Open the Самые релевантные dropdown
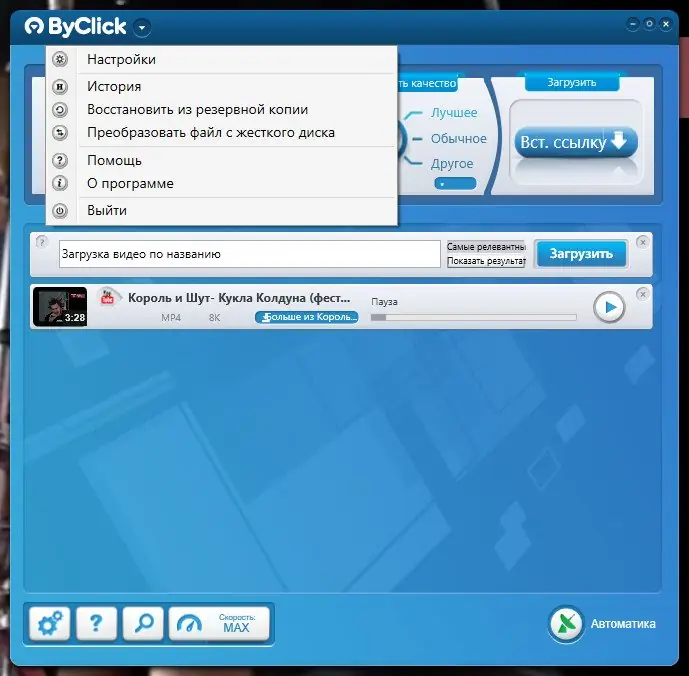Screen dimensions: 689x676 (x=486, y=247)
